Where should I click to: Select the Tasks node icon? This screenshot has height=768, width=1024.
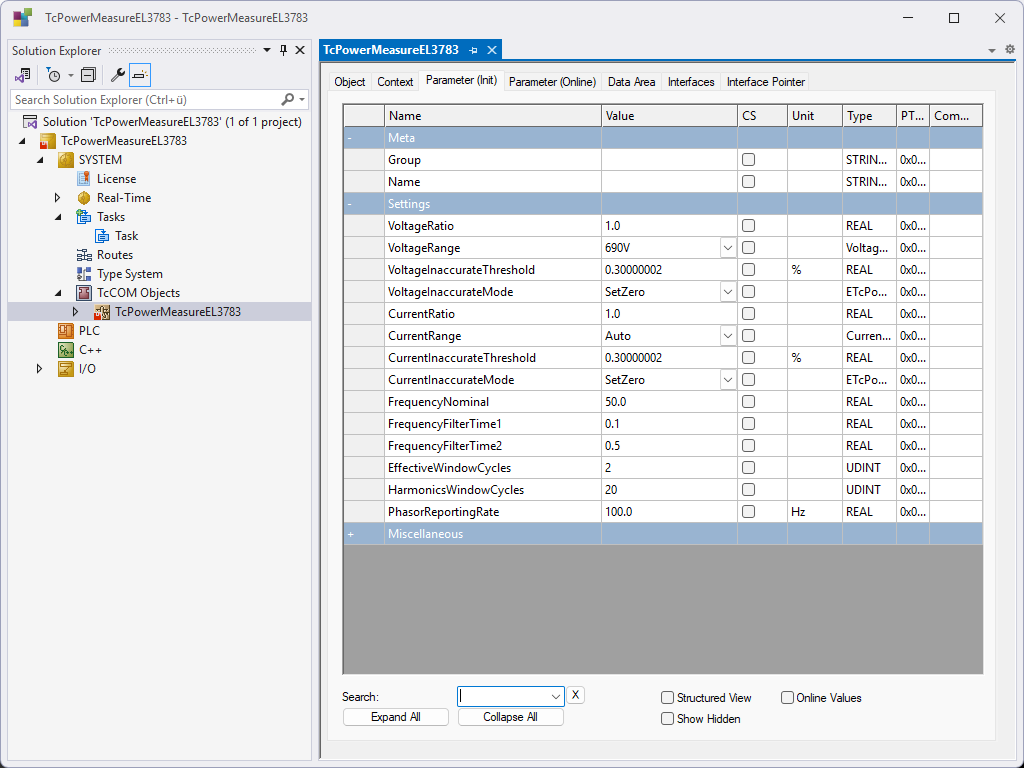[x=84, y=216]
